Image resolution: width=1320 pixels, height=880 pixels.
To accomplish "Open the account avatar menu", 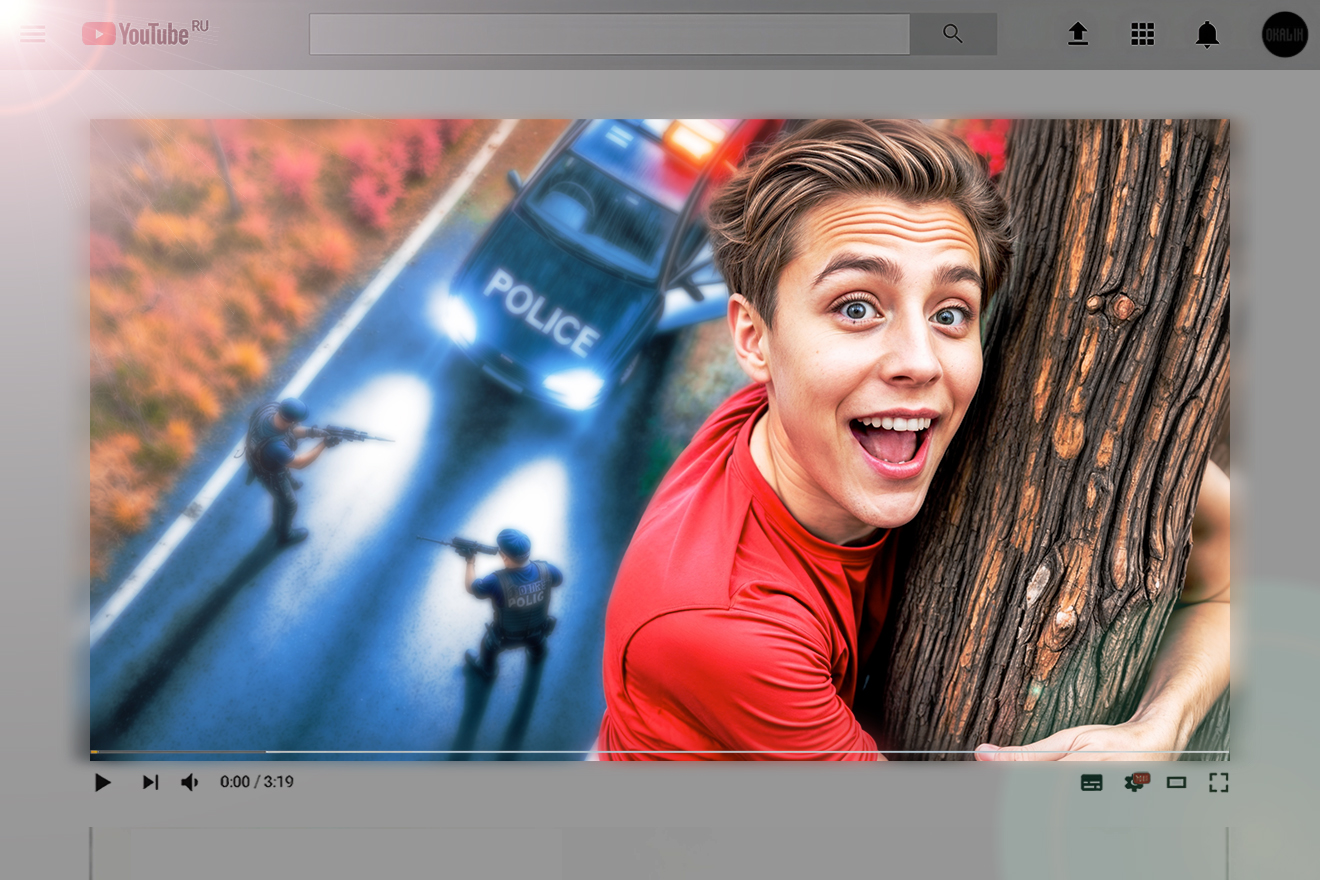I will pos(1285,34).
